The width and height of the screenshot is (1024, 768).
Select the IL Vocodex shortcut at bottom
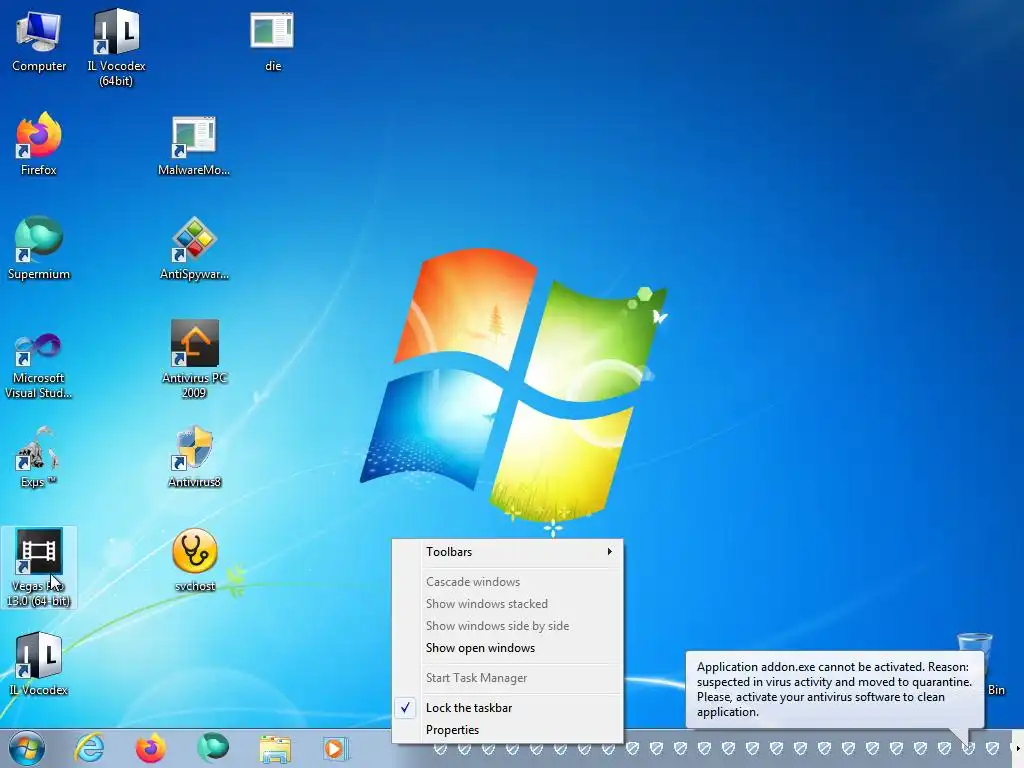tap(39, 664)
